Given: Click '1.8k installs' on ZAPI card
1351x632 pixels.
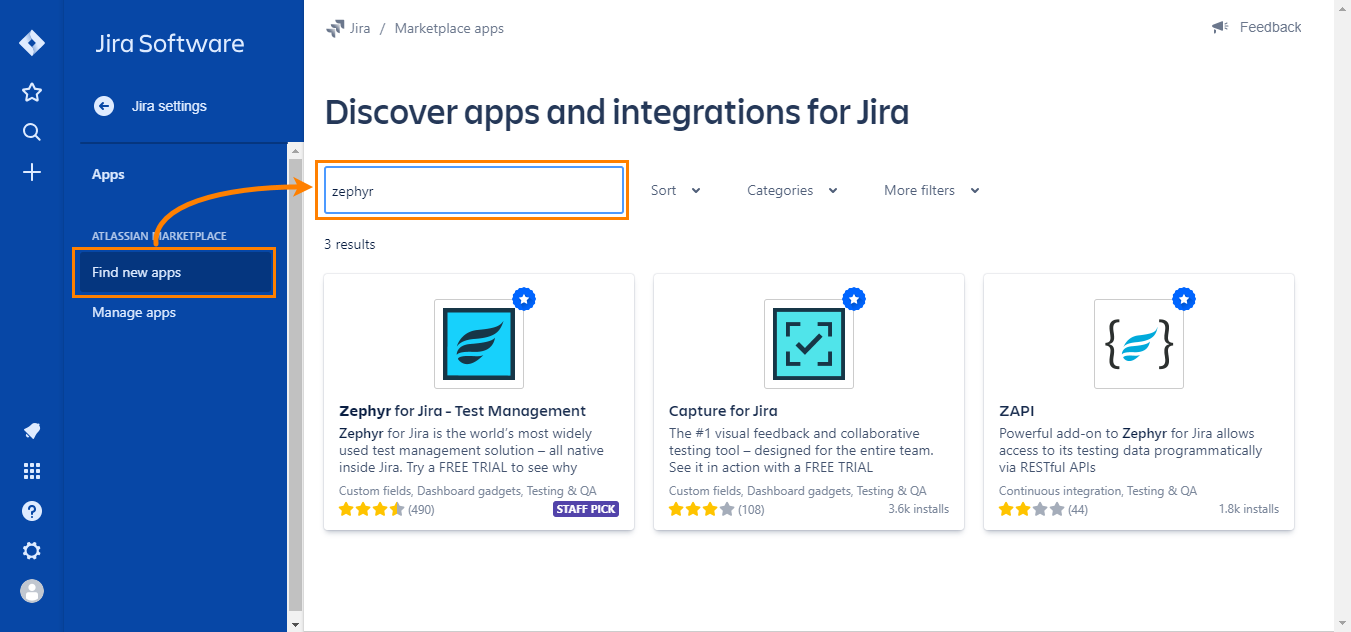Looking at the screenshot, I should pos(1248,509).
